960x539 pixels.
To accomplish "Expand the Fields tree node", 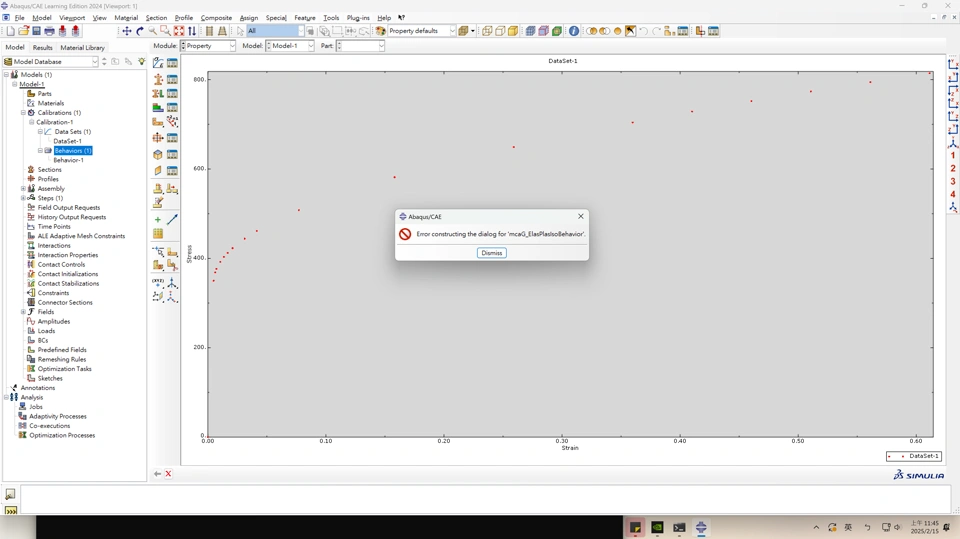I will tap(23, 312).
